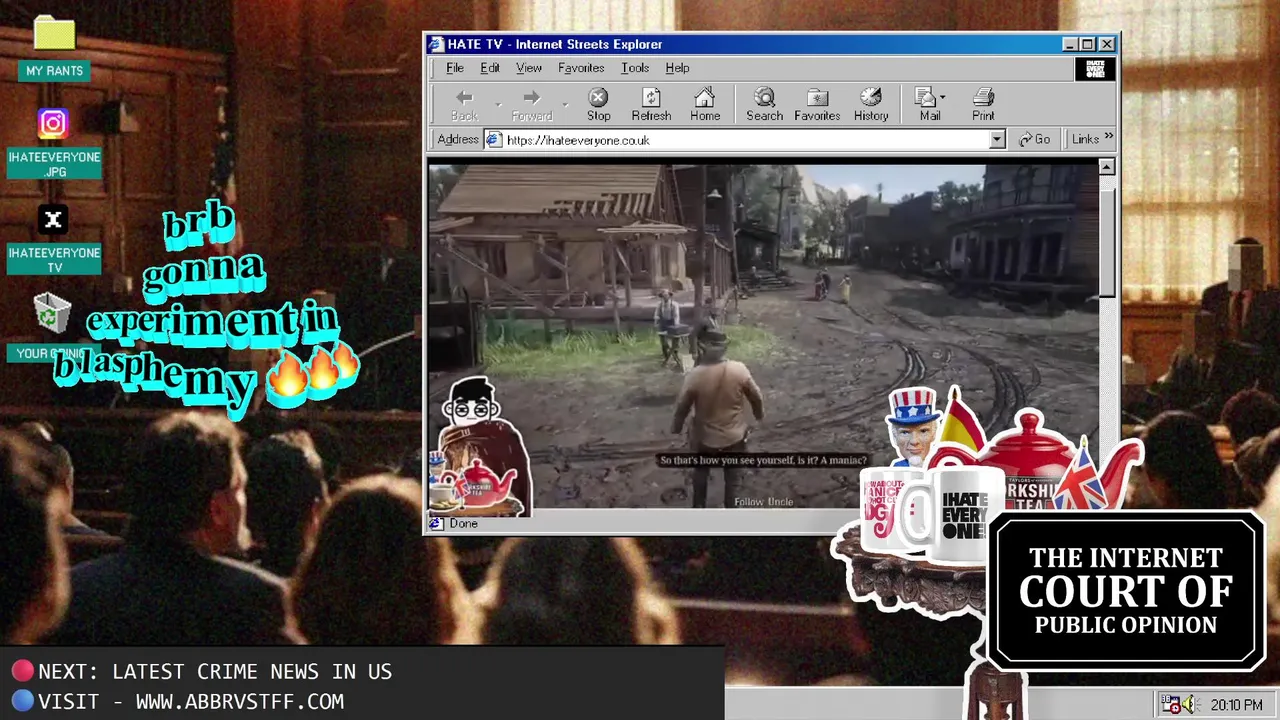Close the HATE TV browser window
This screenshot has width=1280, height=720.
pyautogui.click(x=1107, y=44)
